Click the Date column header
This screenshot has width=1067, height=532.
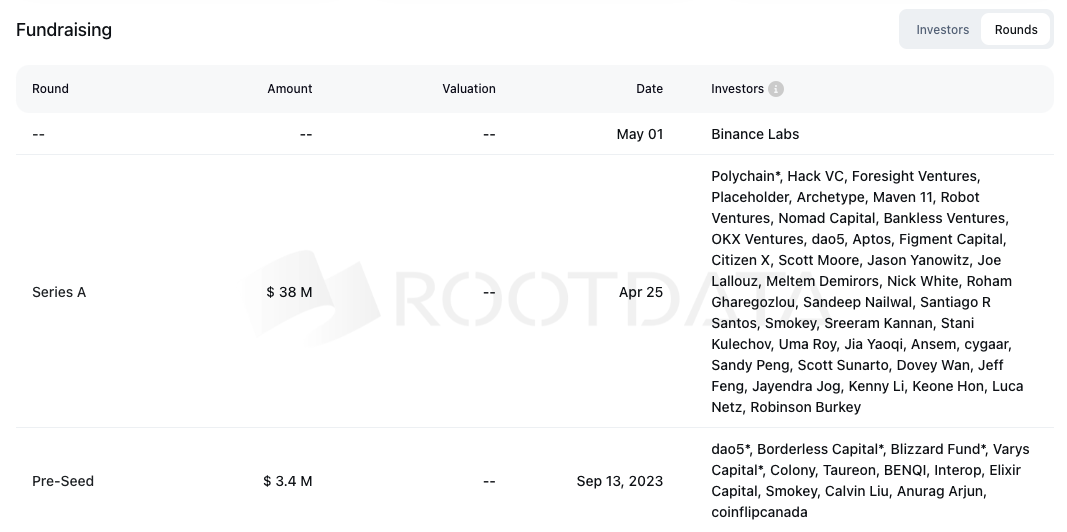point(649,89)
